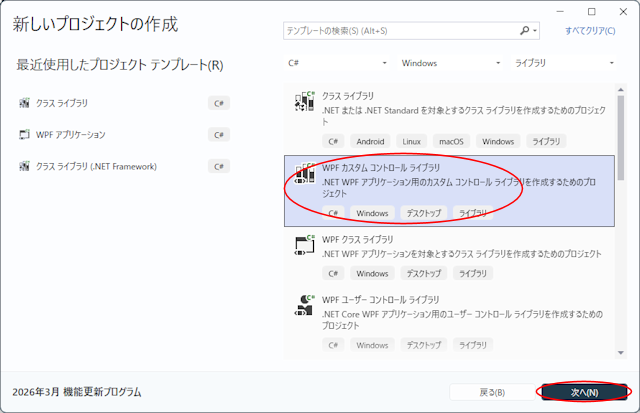The image size is (640, 413).
Task: Open the C# language filter dropdown
Action: (x=335, y=63)
